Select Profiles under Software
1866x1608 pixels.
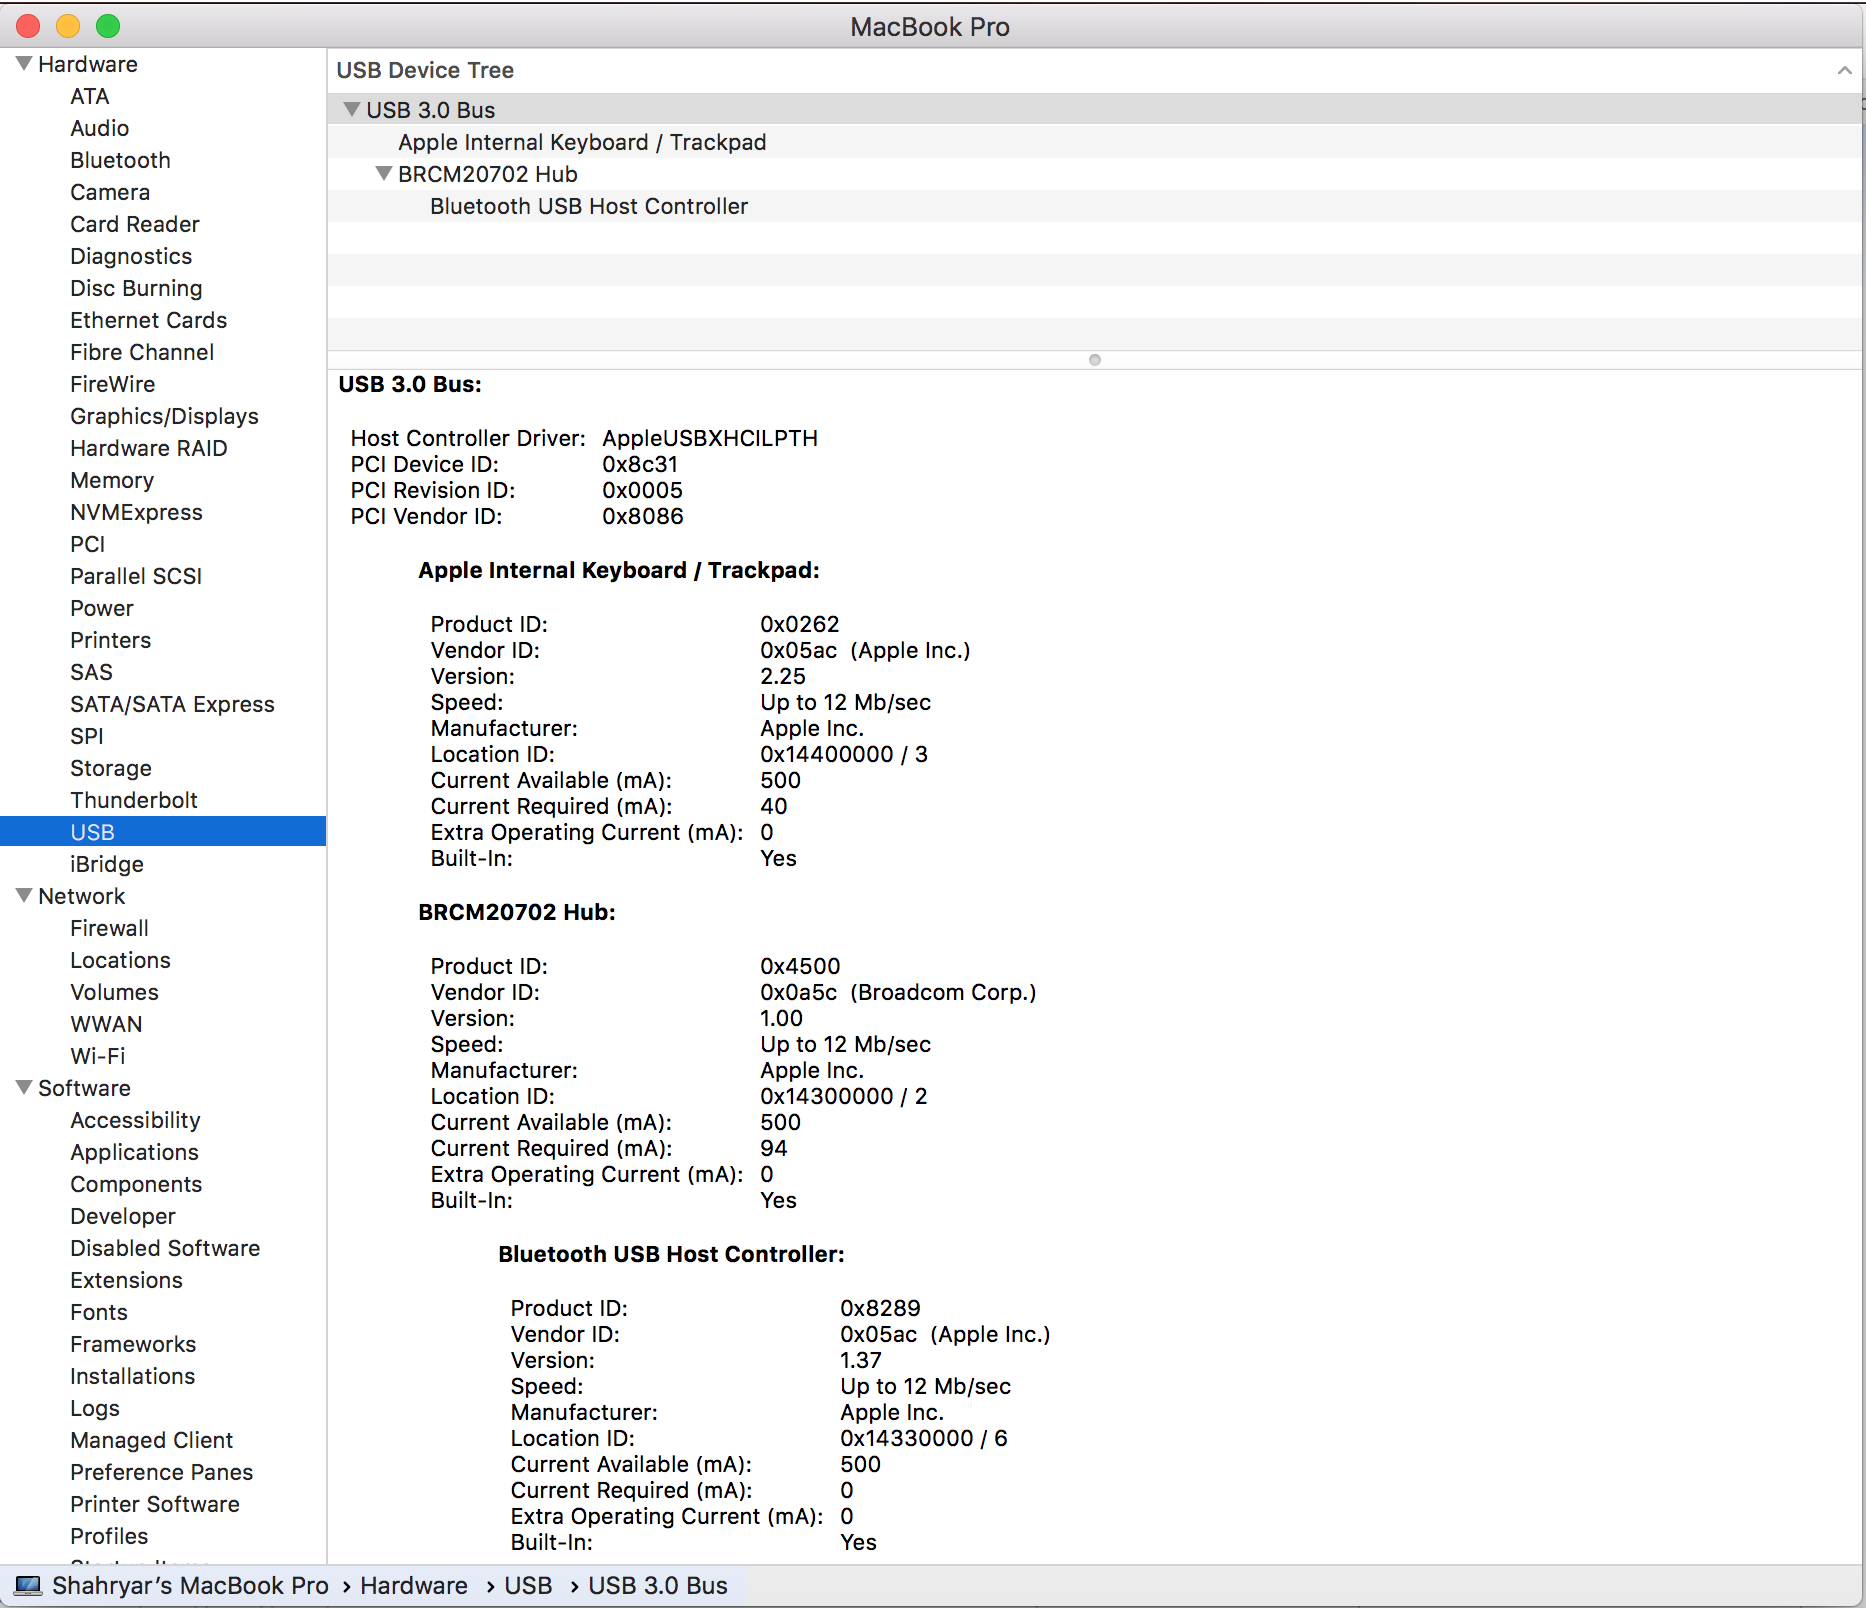(109, 1536)
